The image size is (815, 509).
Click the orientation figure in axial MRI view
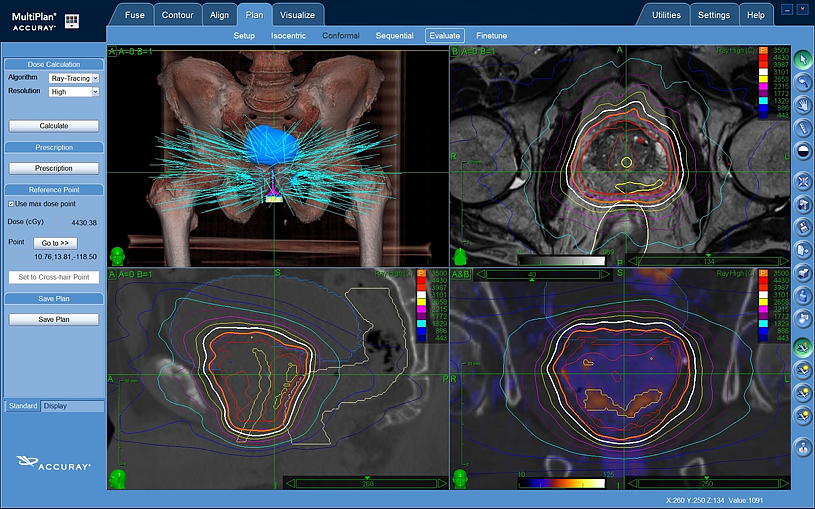(459, 257)
